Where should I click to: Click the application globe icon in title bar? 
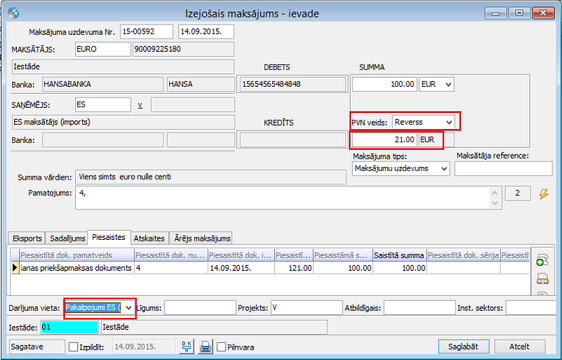(14, 13)
